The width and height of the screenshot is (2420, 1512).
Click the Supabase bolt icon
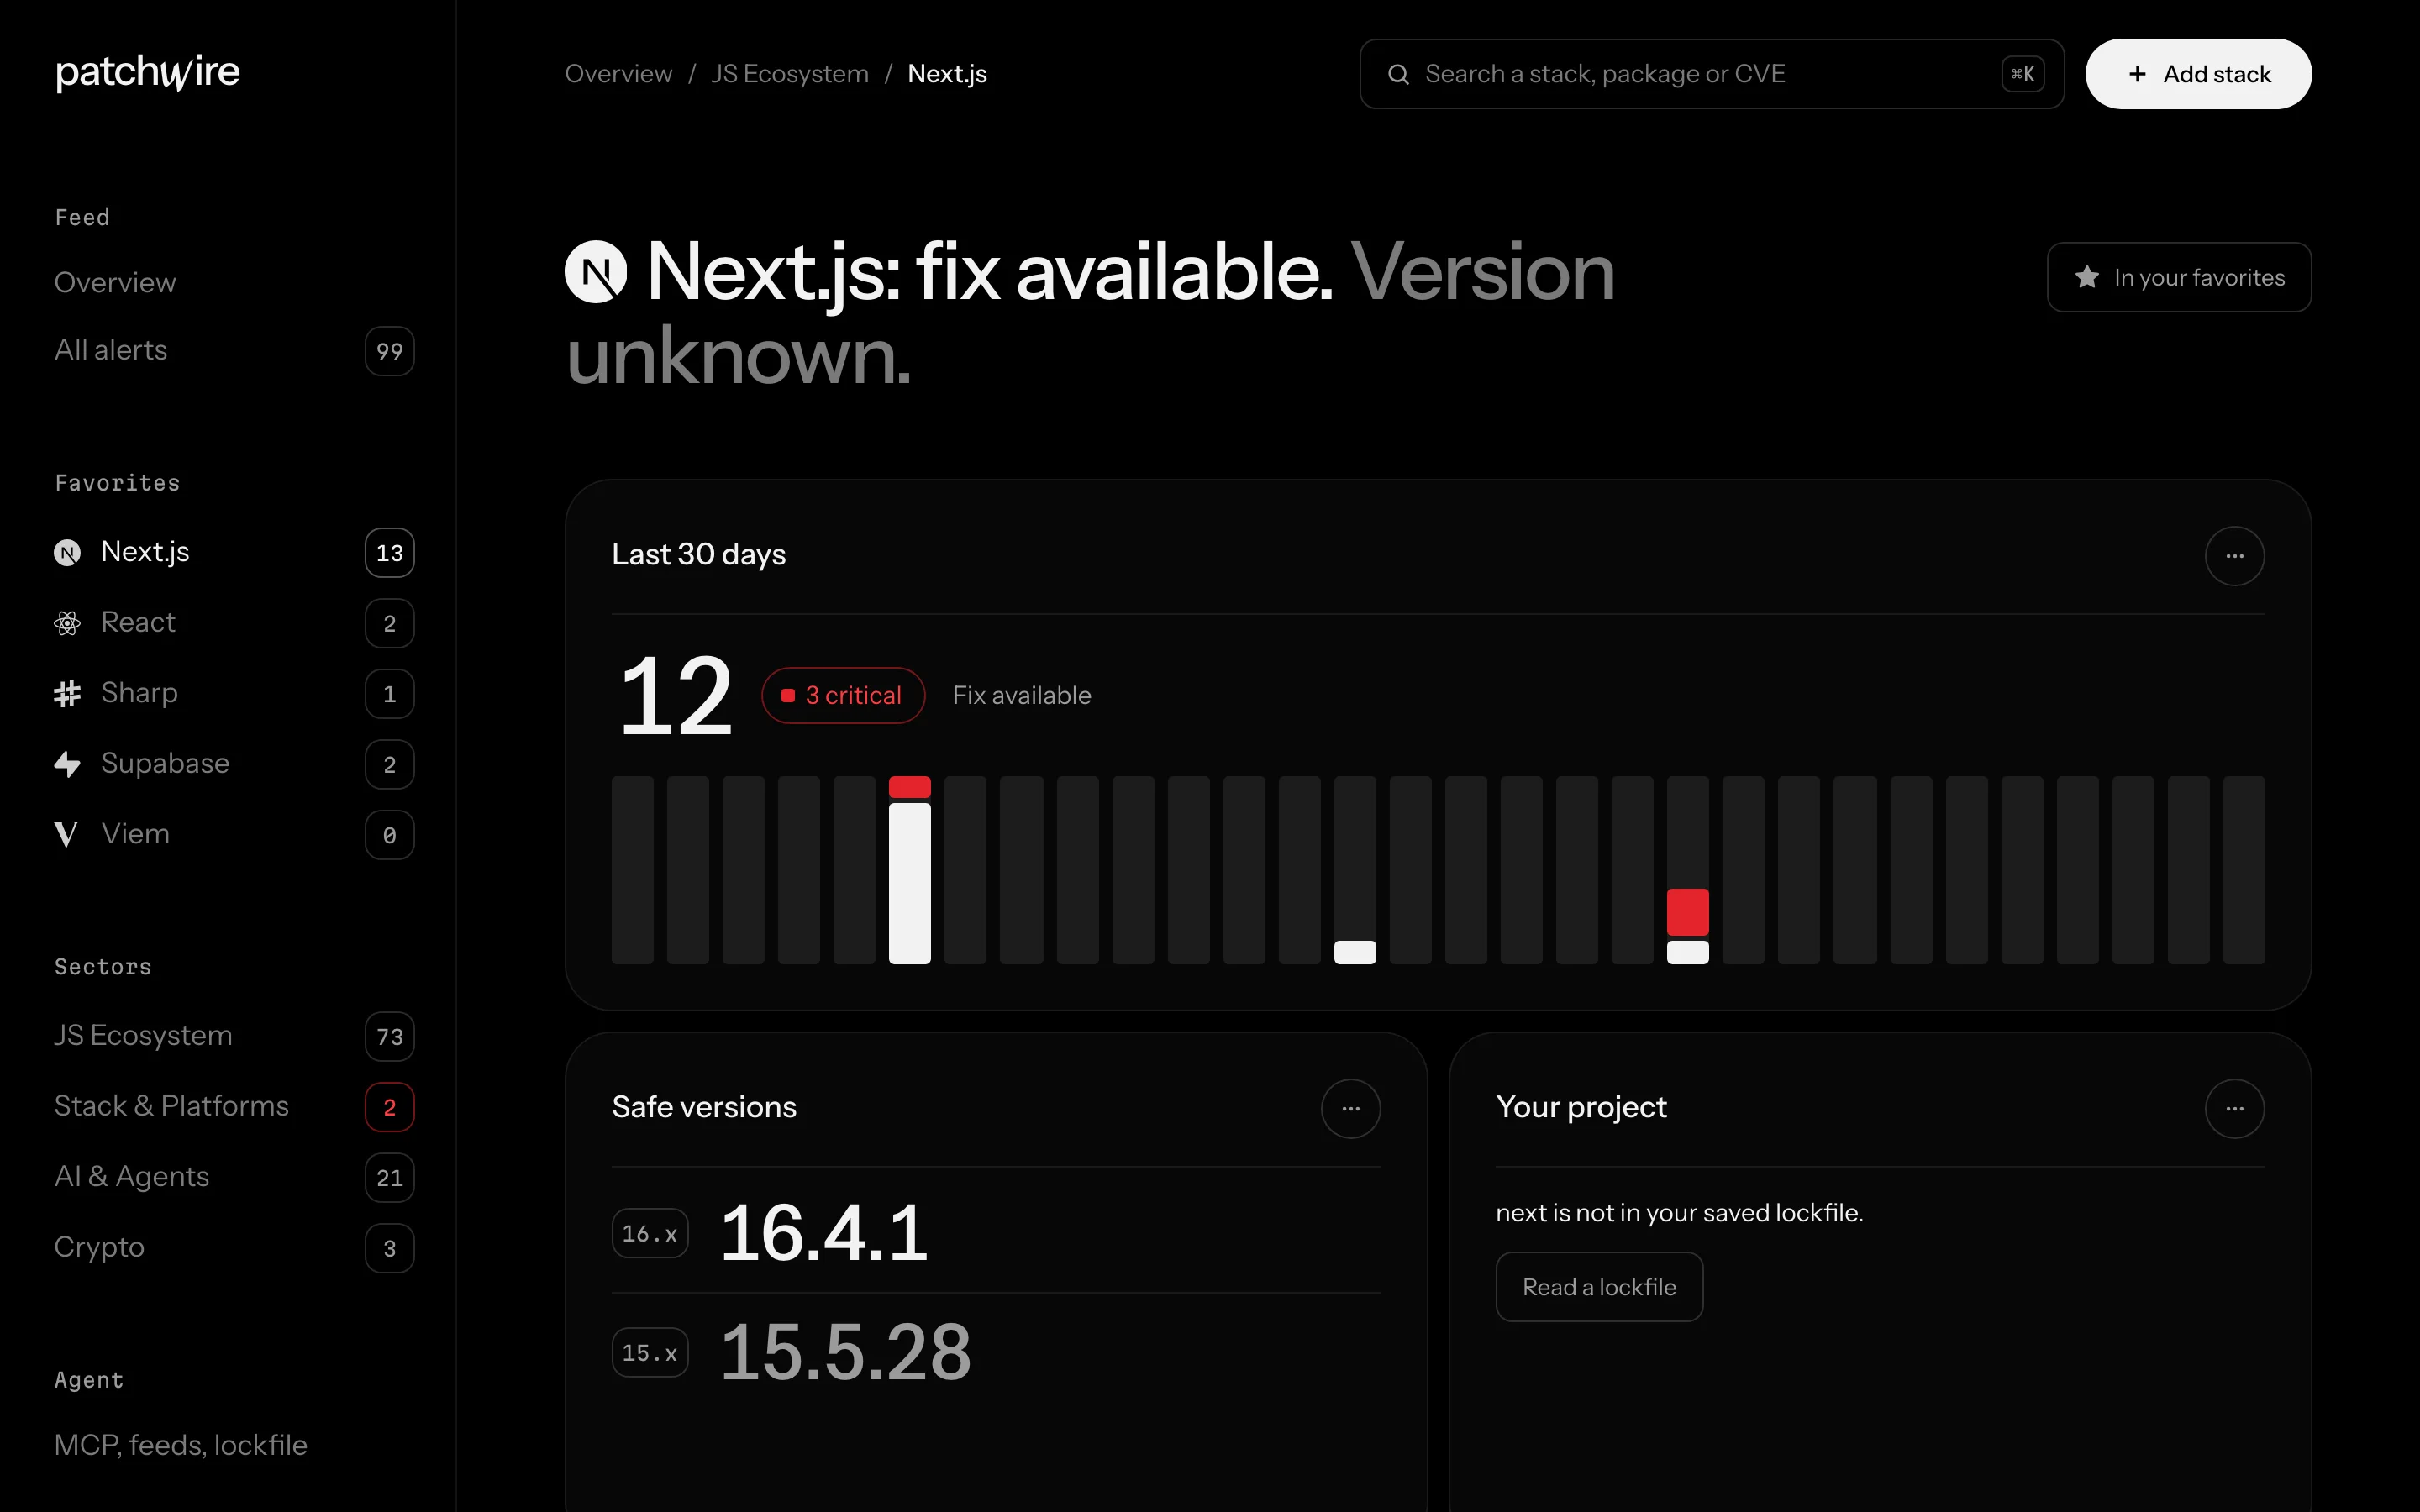click(67, 764)
